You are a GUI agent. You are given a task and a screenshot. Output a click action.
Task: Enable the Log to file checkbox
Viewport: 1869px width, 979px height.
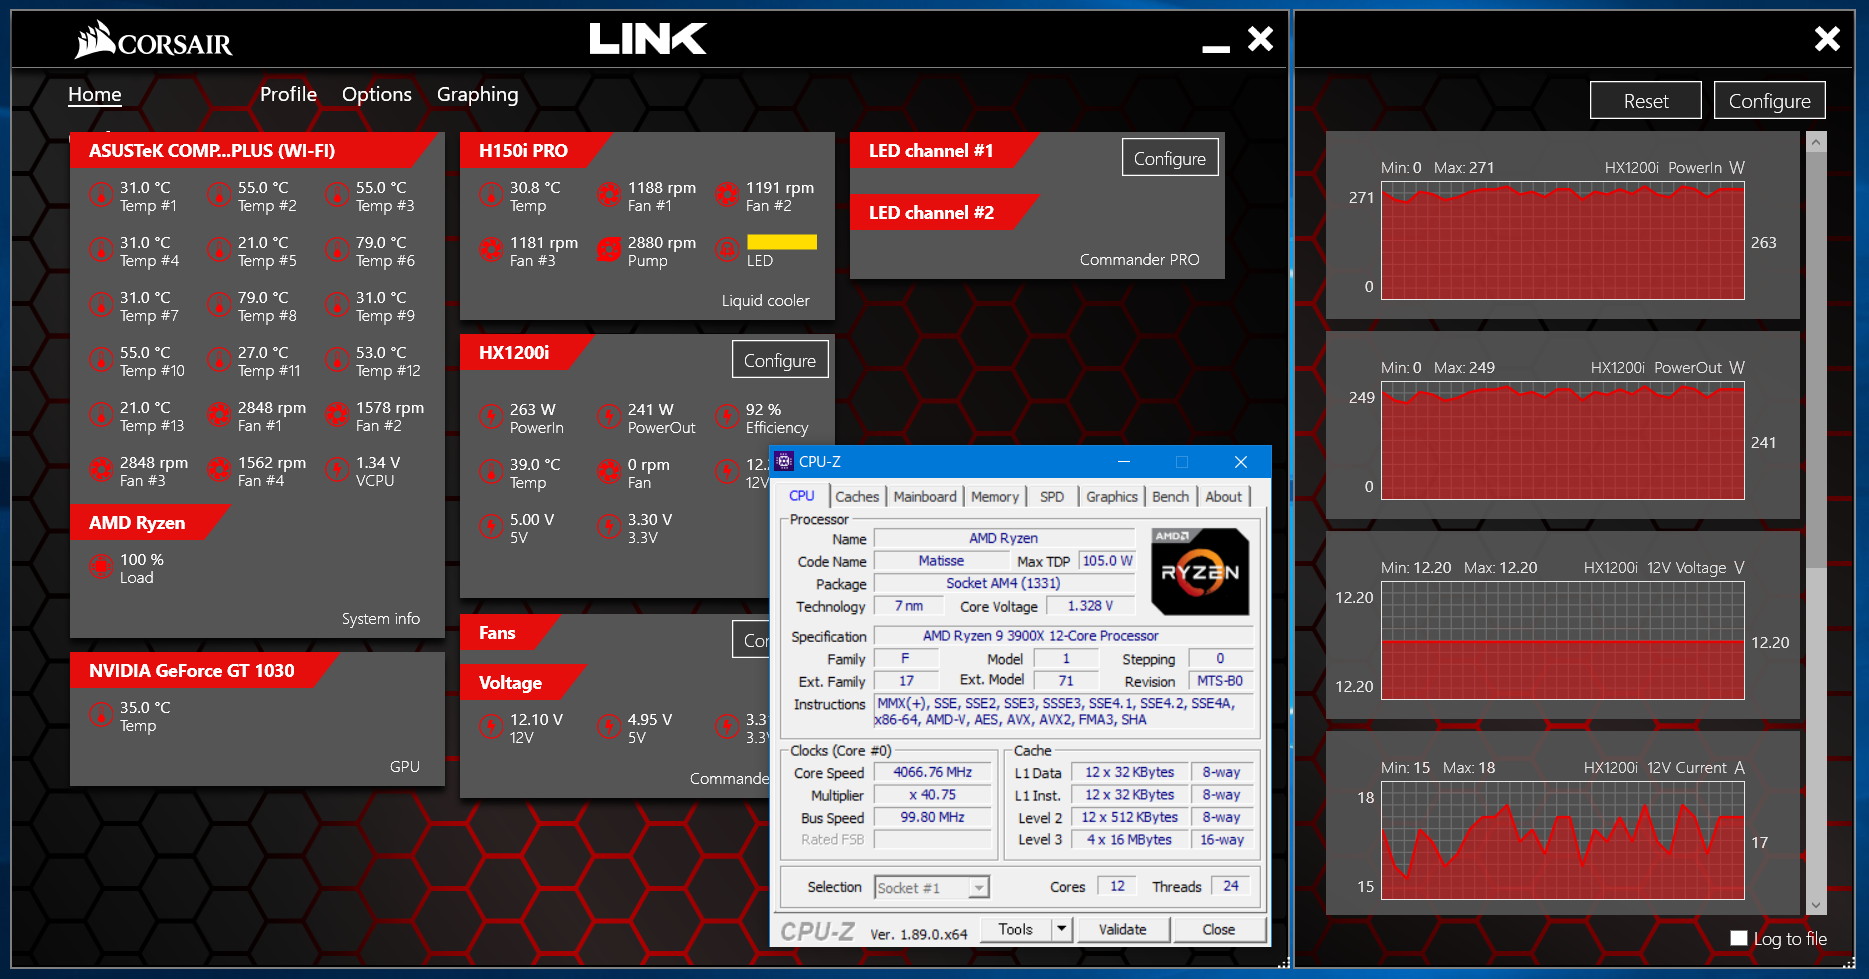tap(1739, 938)
